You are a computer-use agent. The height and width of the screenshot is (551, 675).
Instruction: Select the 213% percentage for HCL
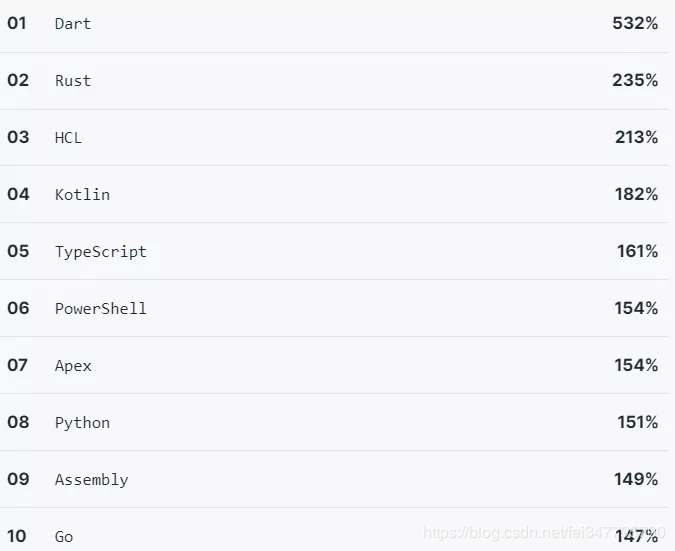[x=636, y=137]
